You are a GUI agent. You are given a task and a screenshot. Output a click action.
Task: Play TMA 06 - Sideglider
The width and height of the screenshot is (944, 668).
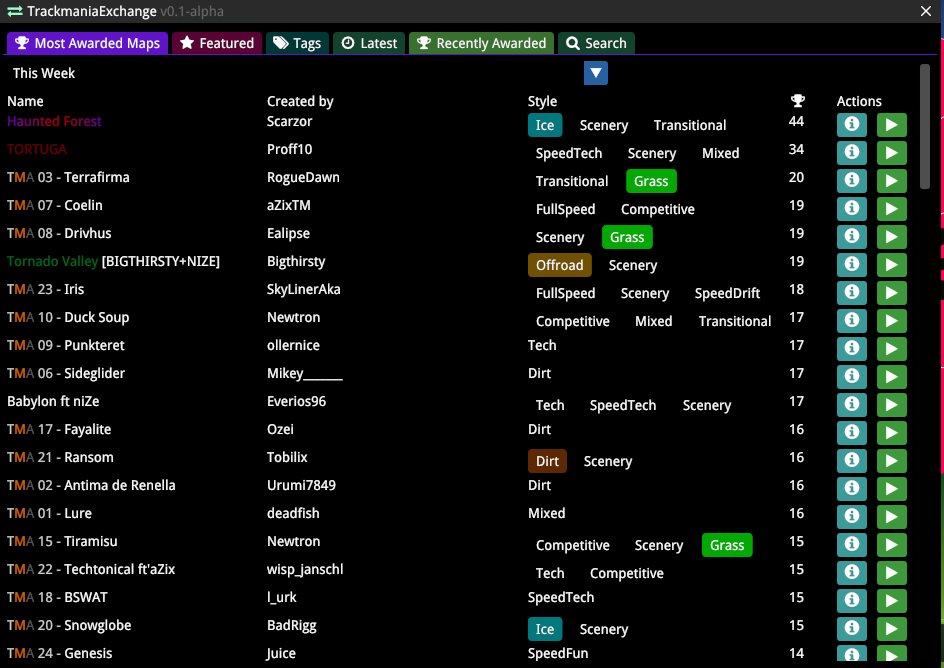point(891,376)
